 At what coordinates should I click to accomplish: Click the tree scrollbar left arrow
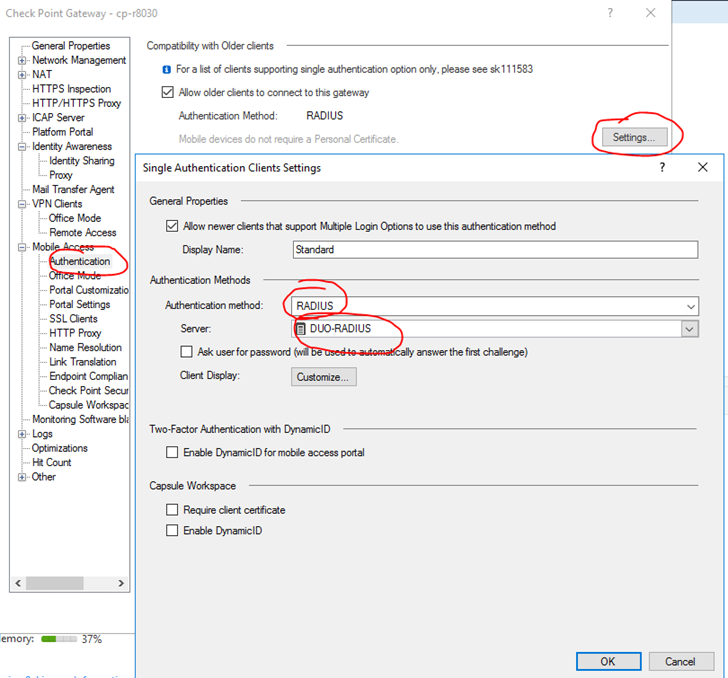point(18,583)
